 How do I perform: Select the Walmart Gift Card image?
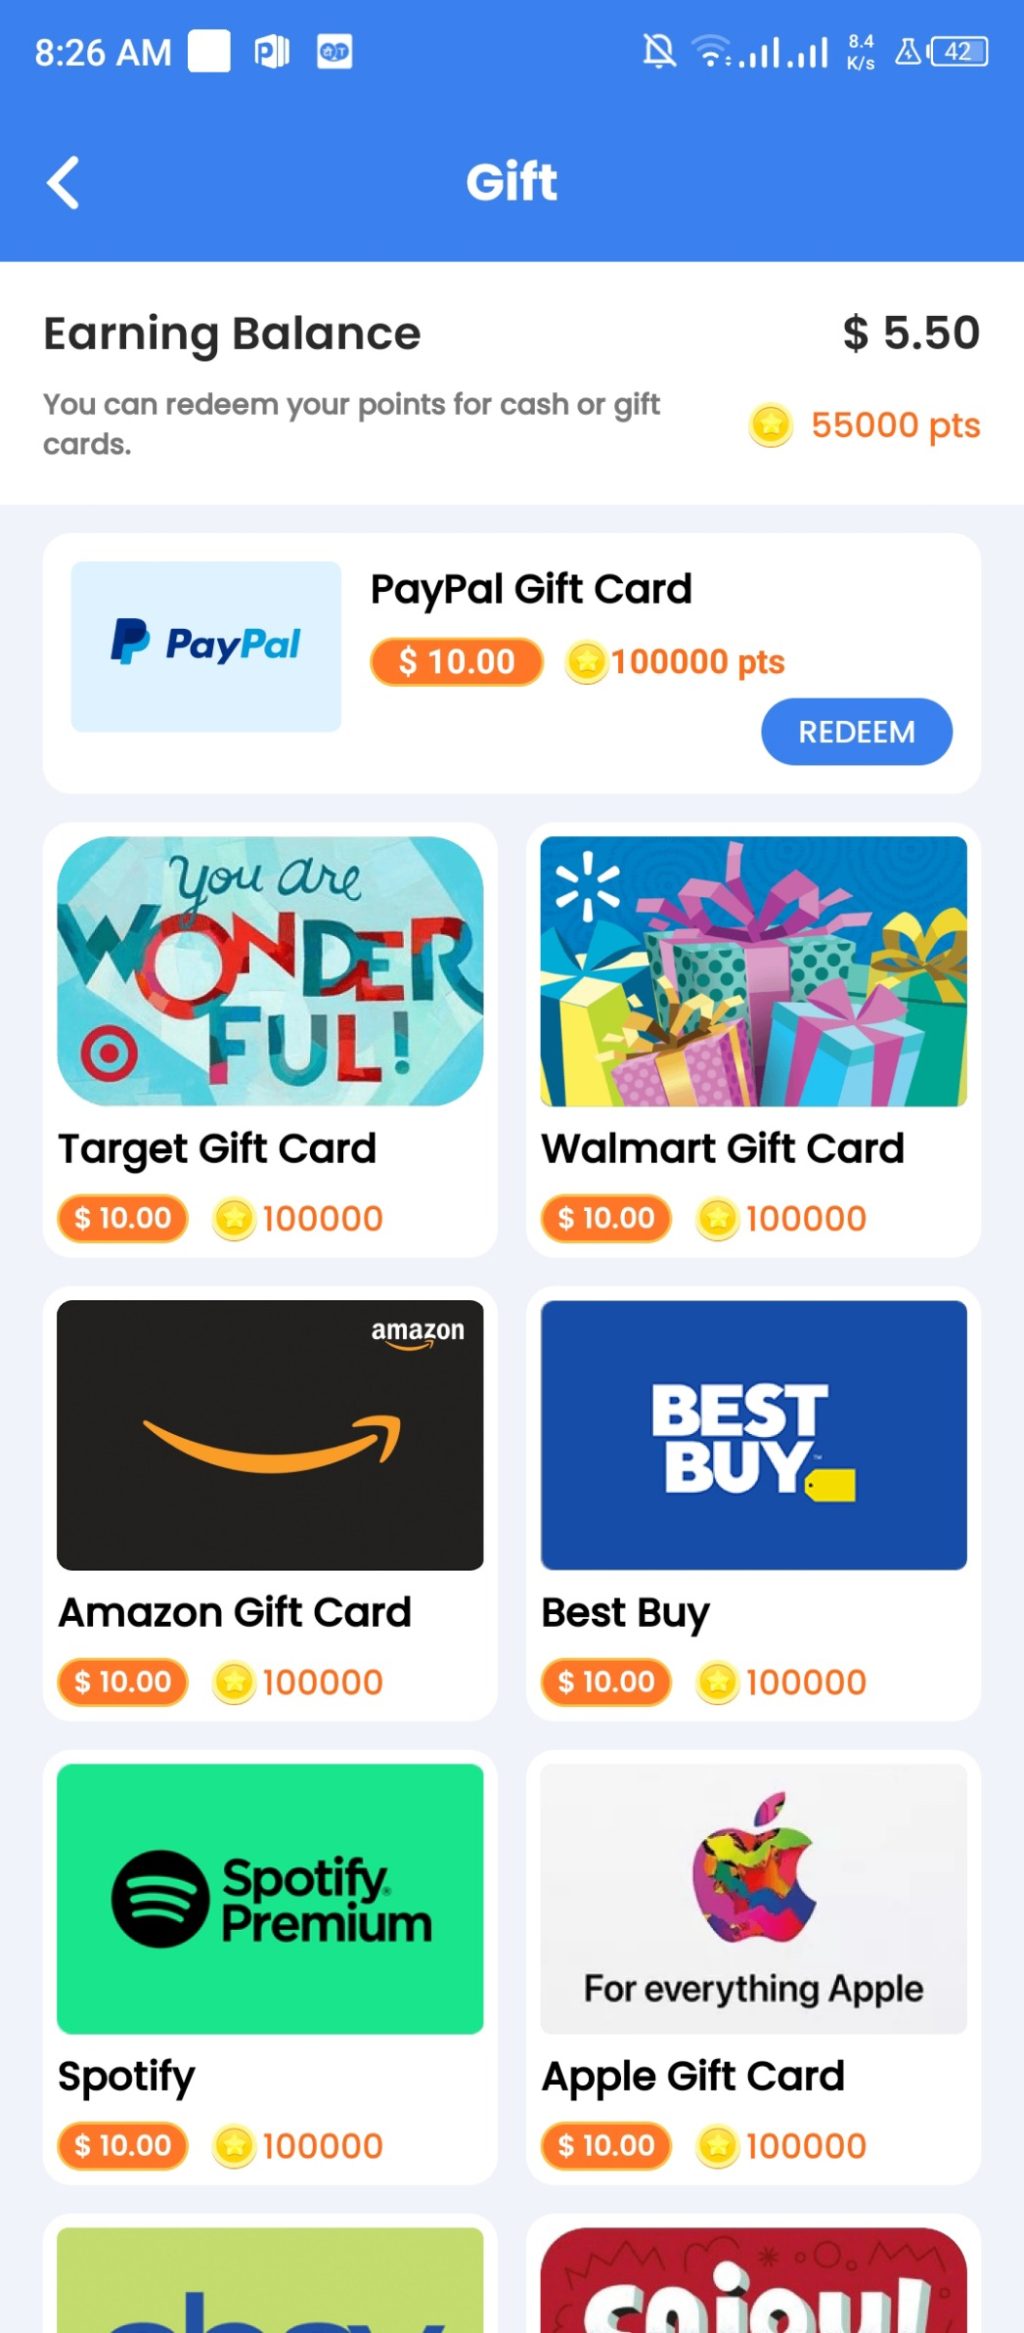click(x=754, y=971)
